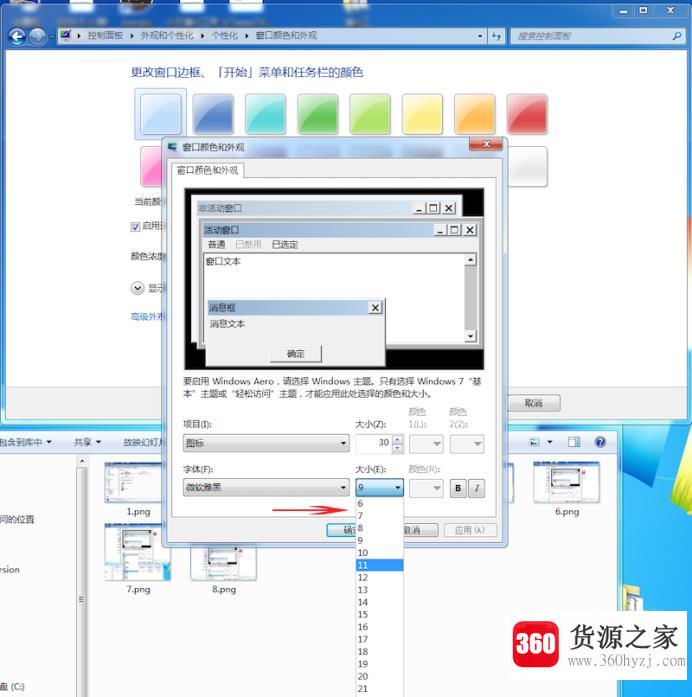
Task: Click the preview scrollbar up arrow
Action: click(x=470, y=260)
